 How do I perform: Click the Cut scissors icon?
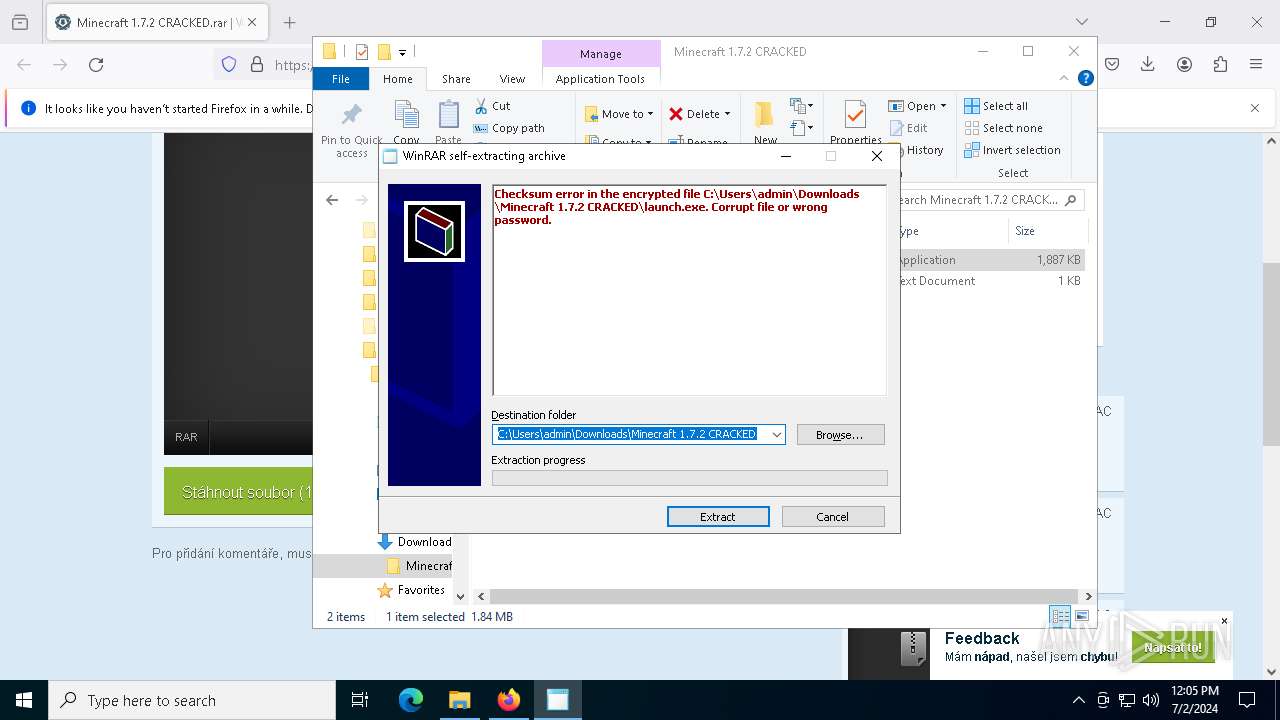coord(481,105)
